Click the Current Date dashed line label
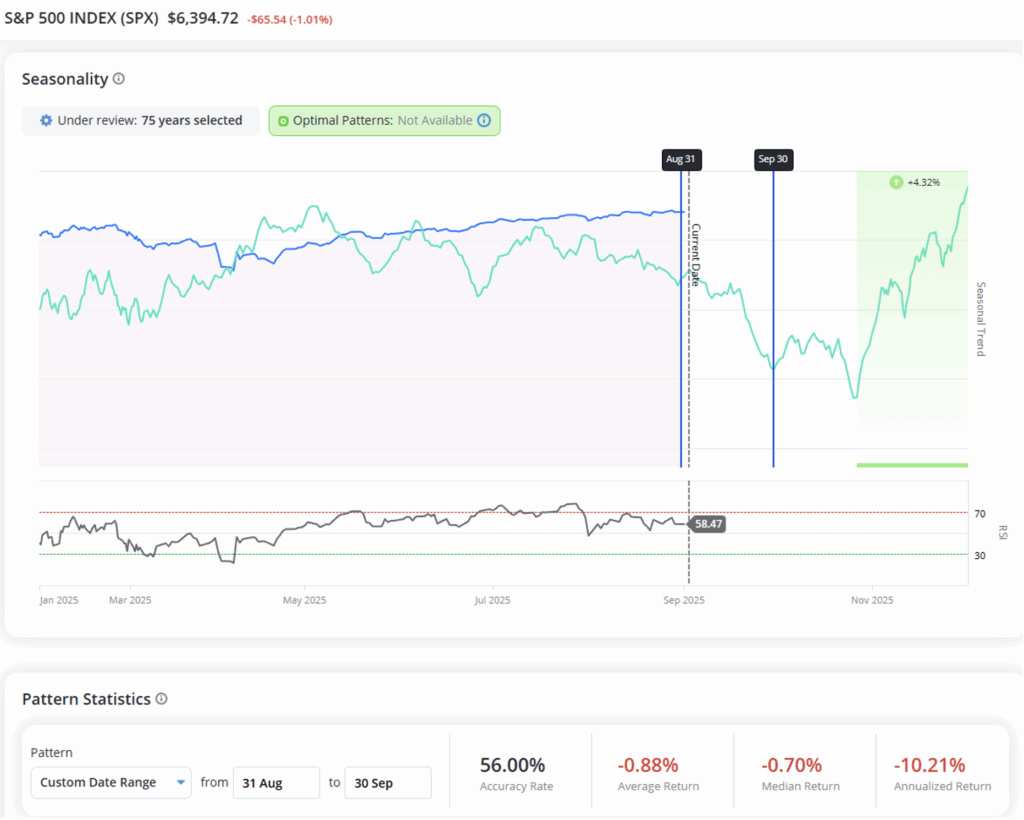Screen dimensions: 1024x820 (x=696, y=255)
